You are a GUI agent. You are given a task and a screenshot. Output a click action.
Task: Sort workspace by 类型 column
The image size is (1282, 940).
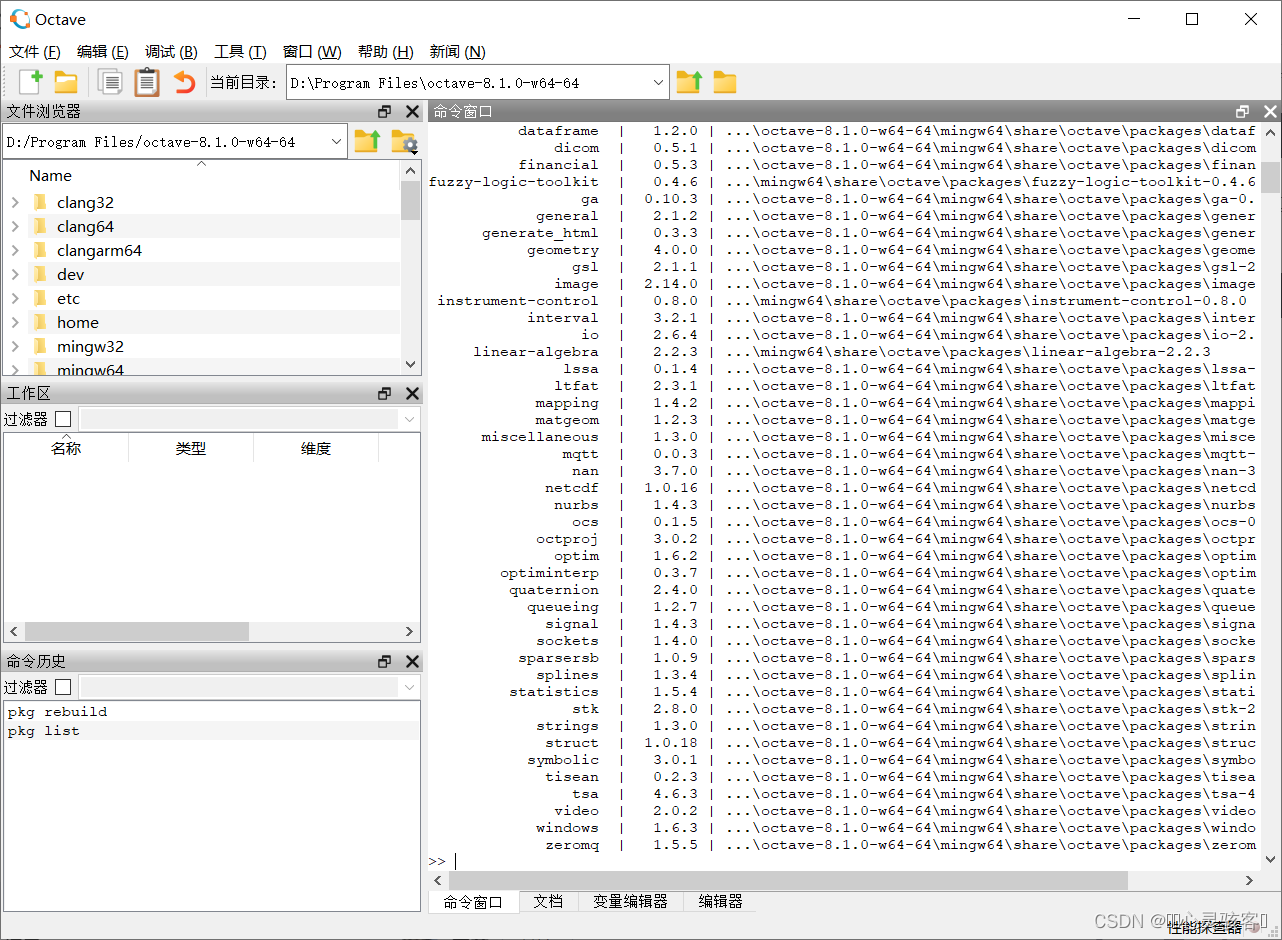click(x=191, y=449)
